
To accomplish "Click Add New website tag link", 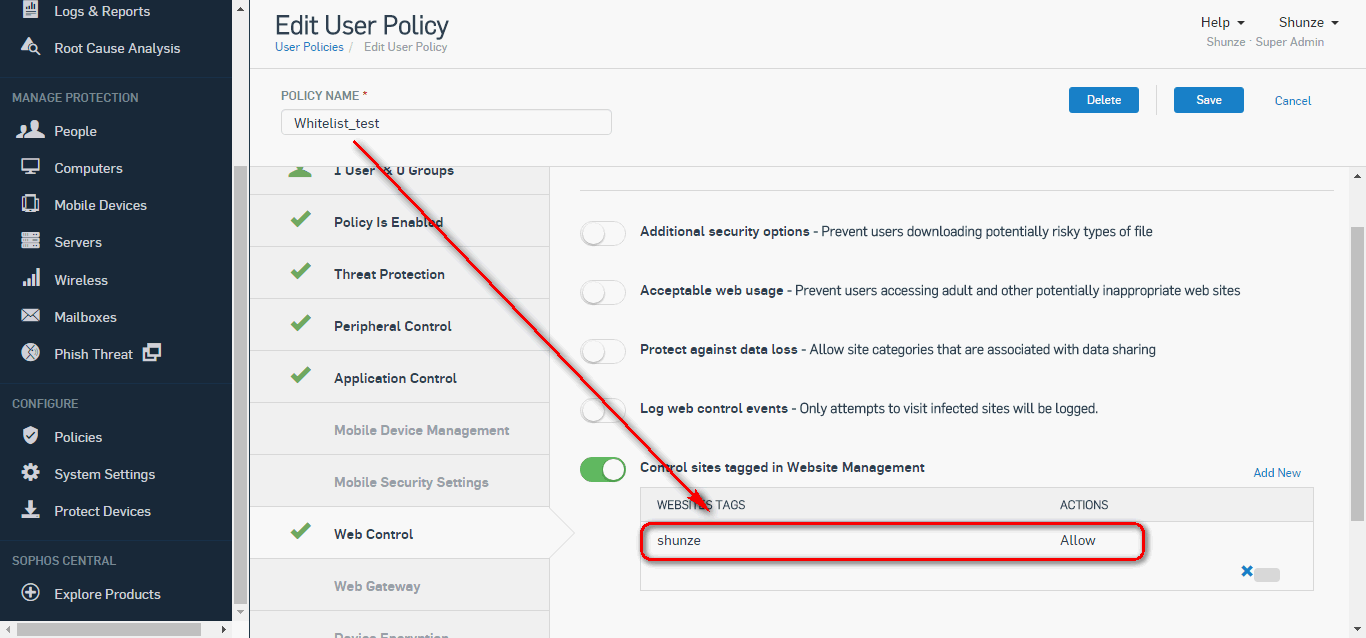I will (x=1277, y=472).
